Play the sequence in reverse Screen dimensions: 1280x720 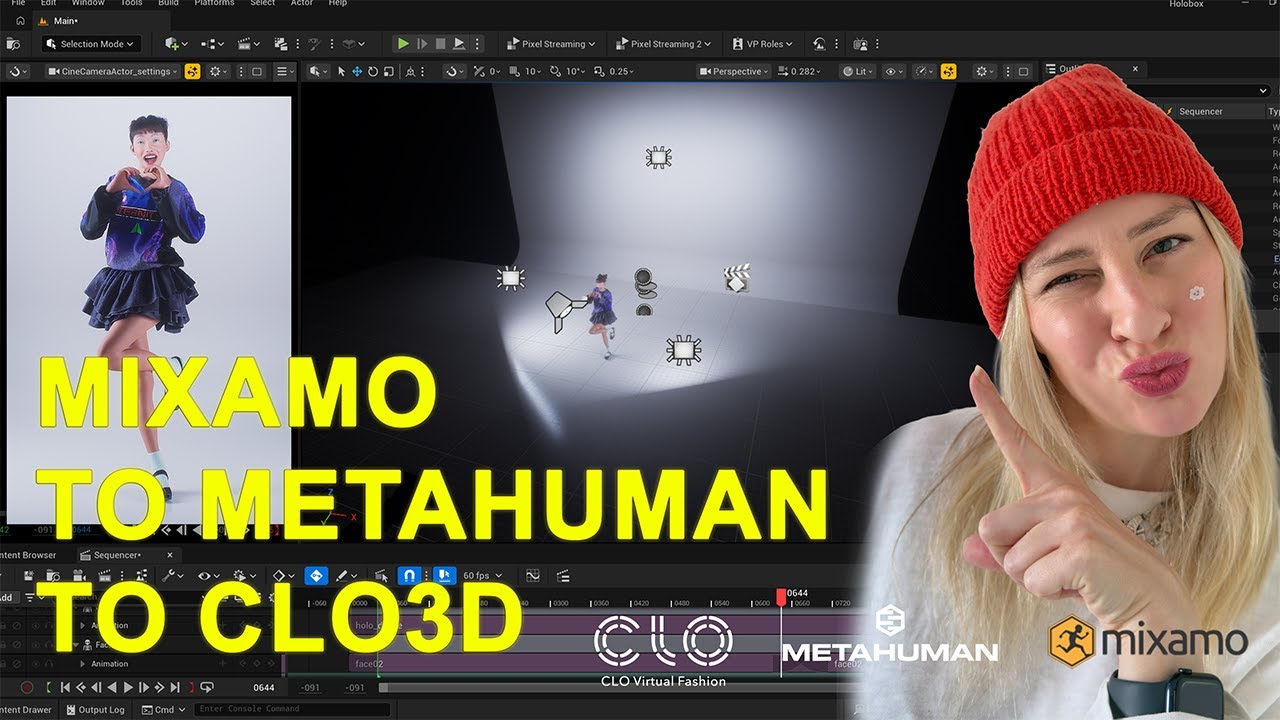pos(112,688)
